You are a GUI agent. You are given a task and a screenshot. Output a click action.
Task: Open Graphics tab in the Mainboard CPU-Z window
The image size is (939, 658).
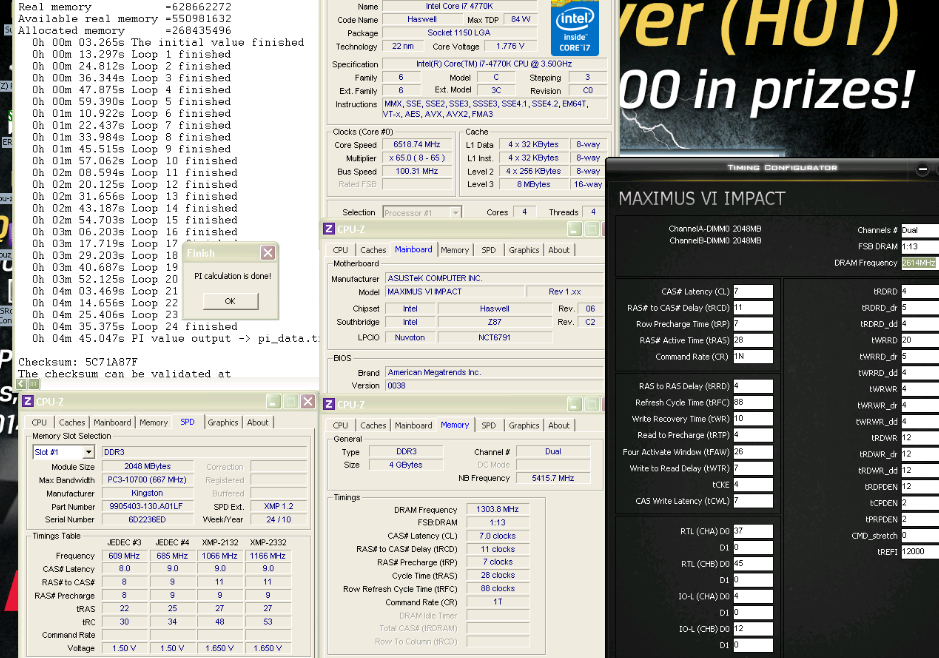coord(524,250)
